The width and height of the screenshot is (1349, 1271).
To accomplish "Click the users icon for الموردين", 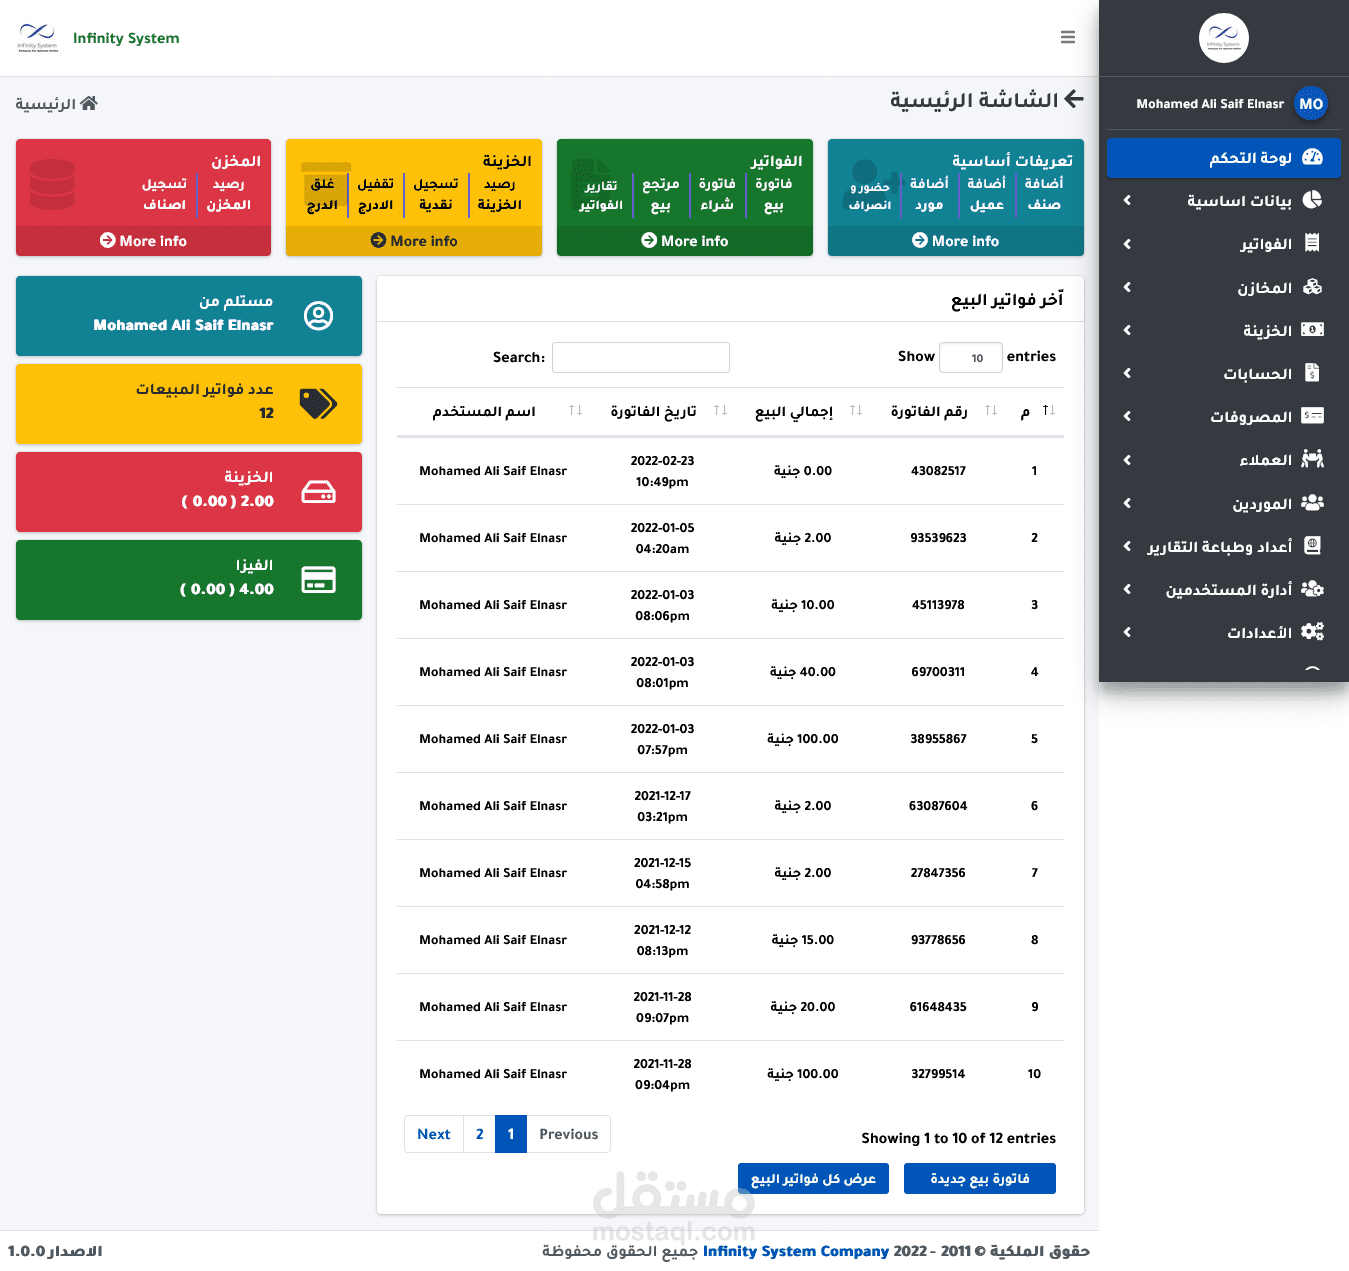I will coord(1313,502).
